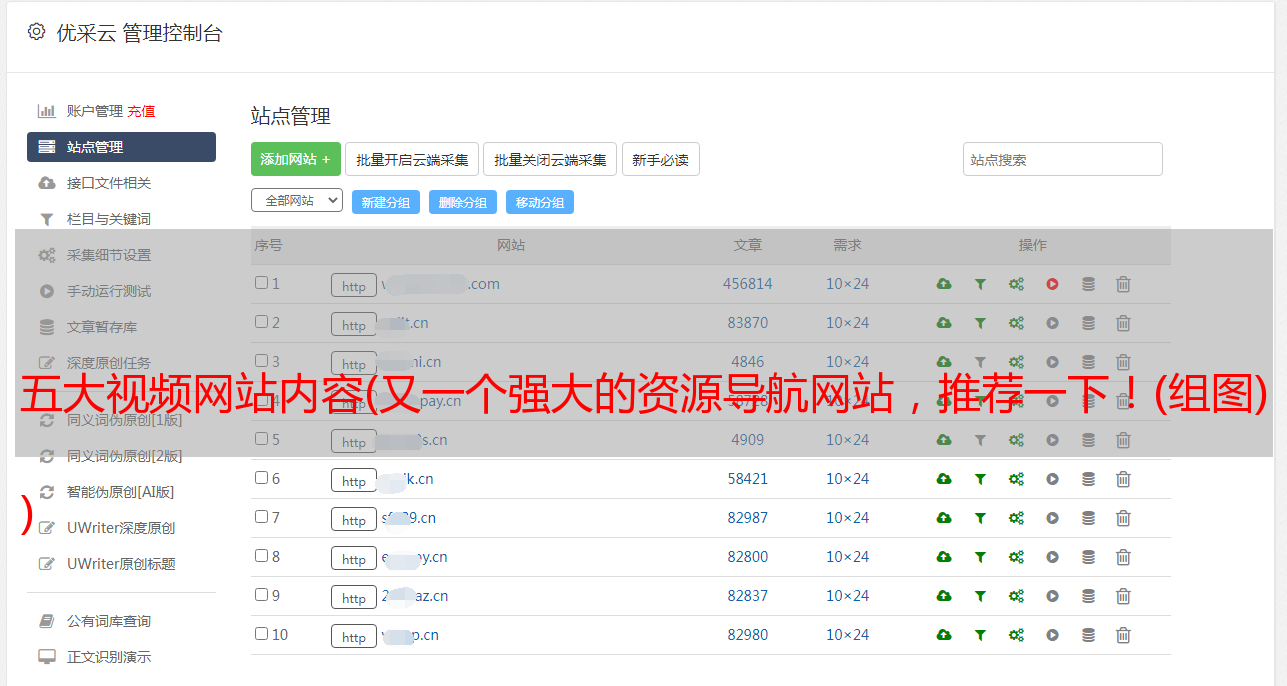The width and height of the screenshot is (1287, 686).
Task: Click the gears icon in the 82837 row
Action: point(1016,596)
